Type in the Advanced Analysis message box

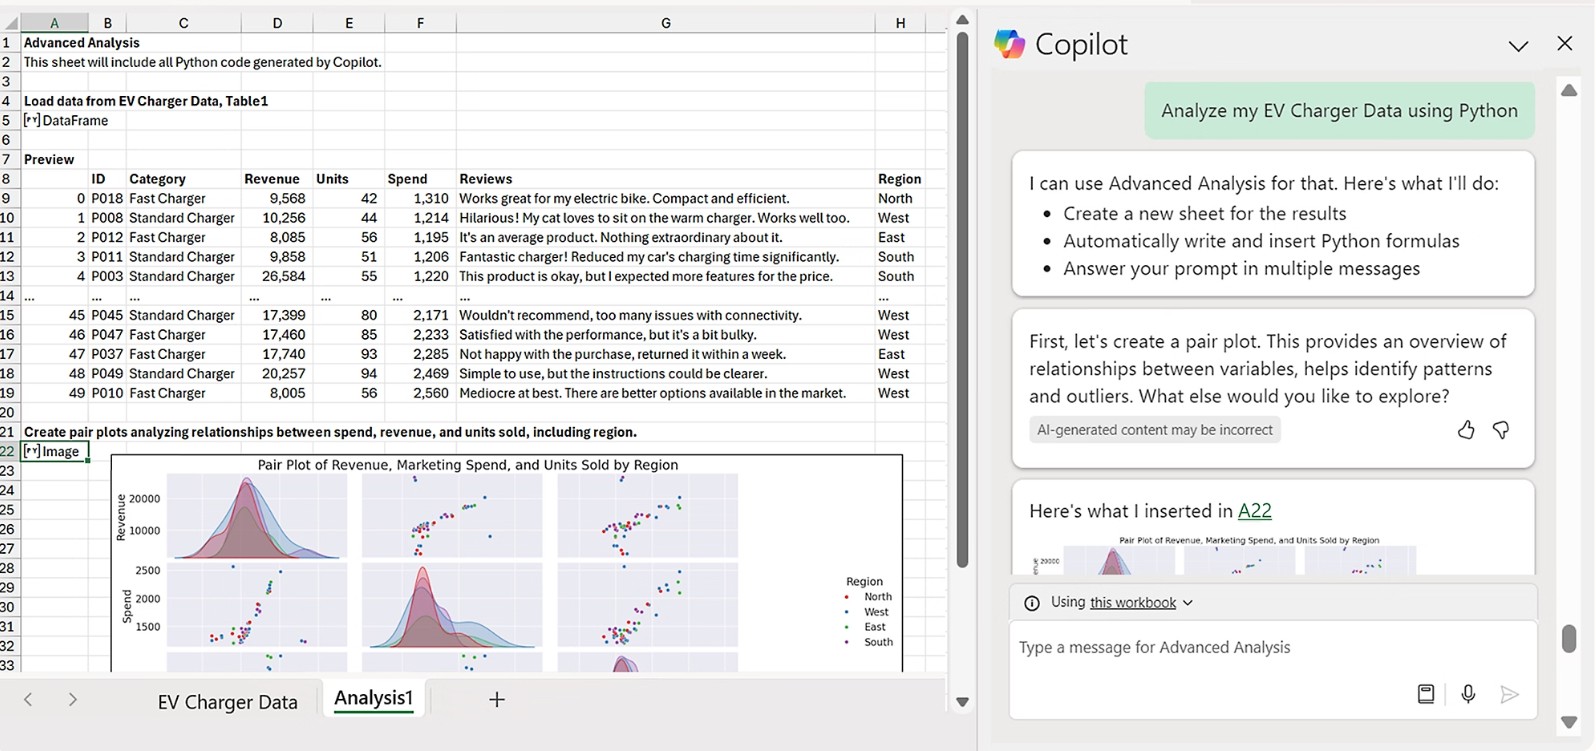click(1200, 648)
